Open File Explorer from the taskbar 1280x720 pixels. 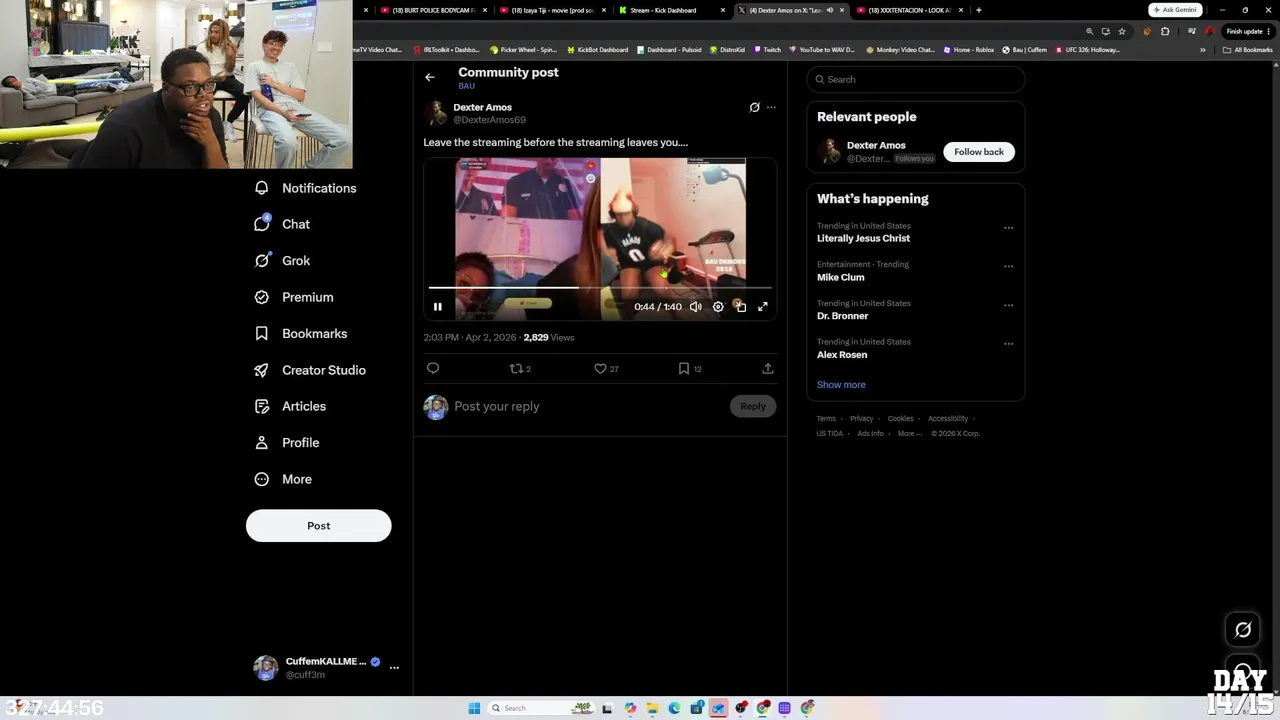coord(652,708)
